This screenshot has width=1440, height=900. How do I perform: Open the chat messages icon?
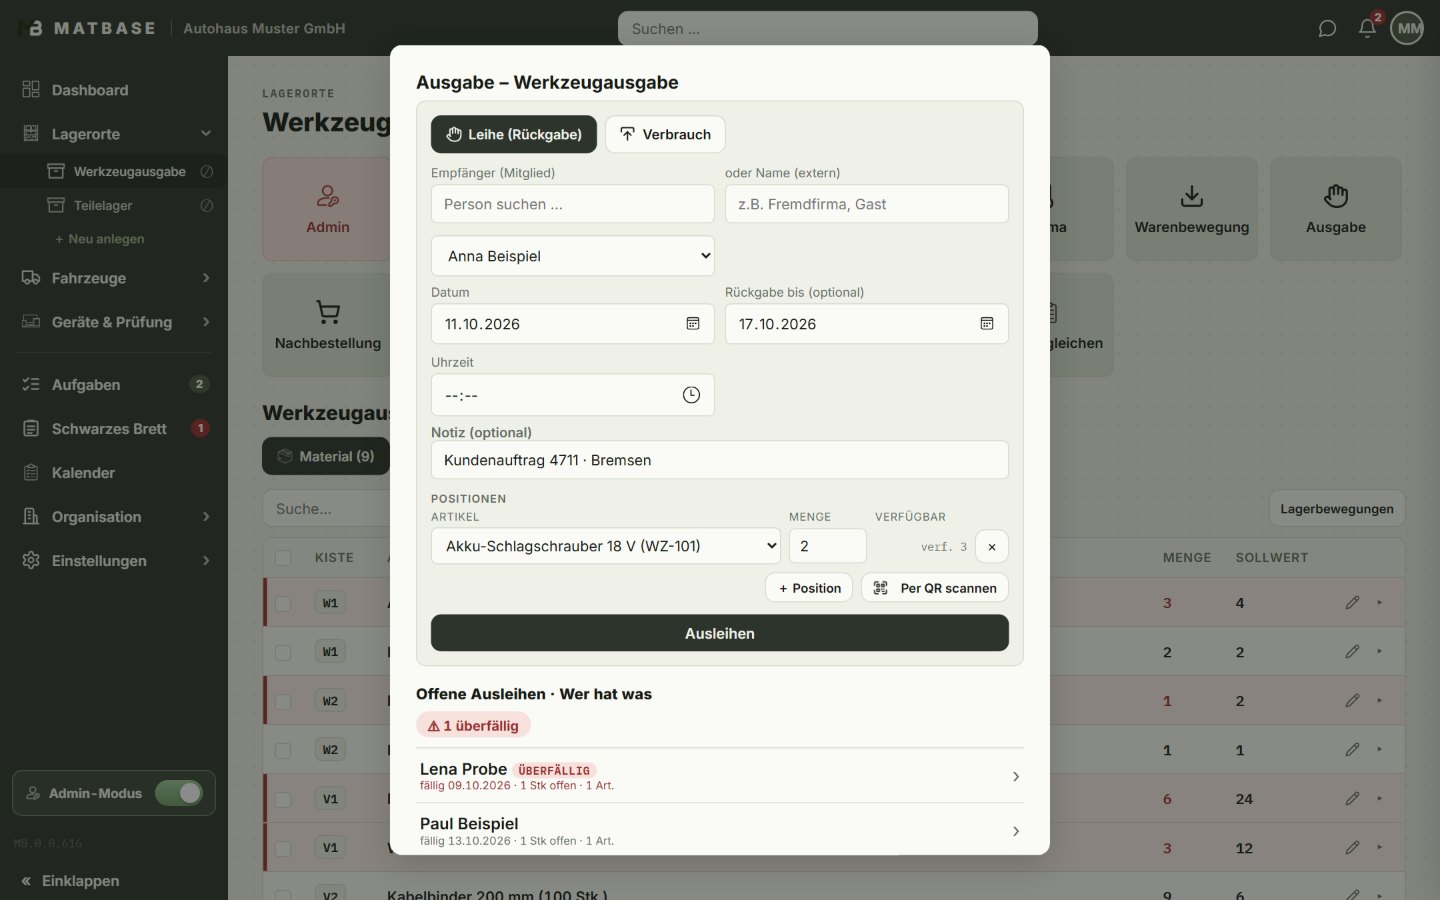coord(1327,28)
